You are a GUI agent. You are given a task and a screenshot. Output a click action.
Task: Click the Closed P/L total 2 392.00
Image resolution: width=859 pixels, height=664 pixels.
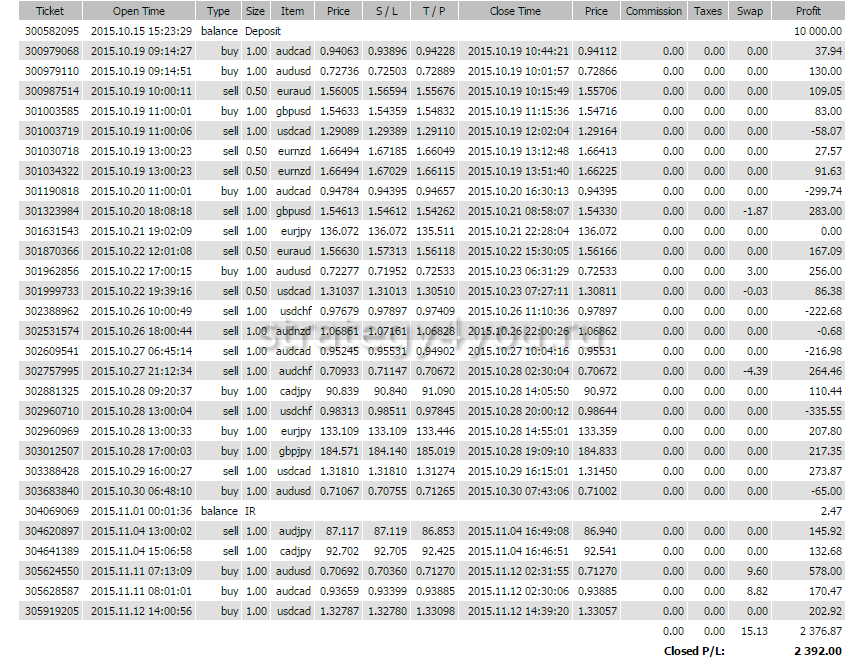[818, 650]
